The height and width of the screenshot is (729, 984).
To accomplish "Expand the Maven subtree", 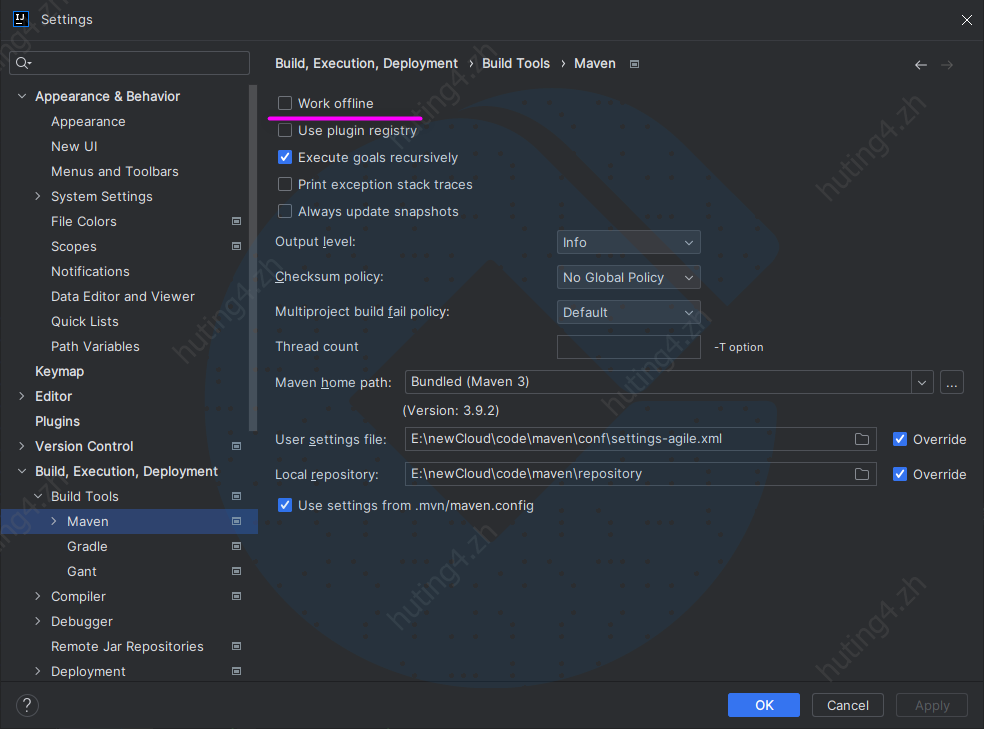I will 54,521.
